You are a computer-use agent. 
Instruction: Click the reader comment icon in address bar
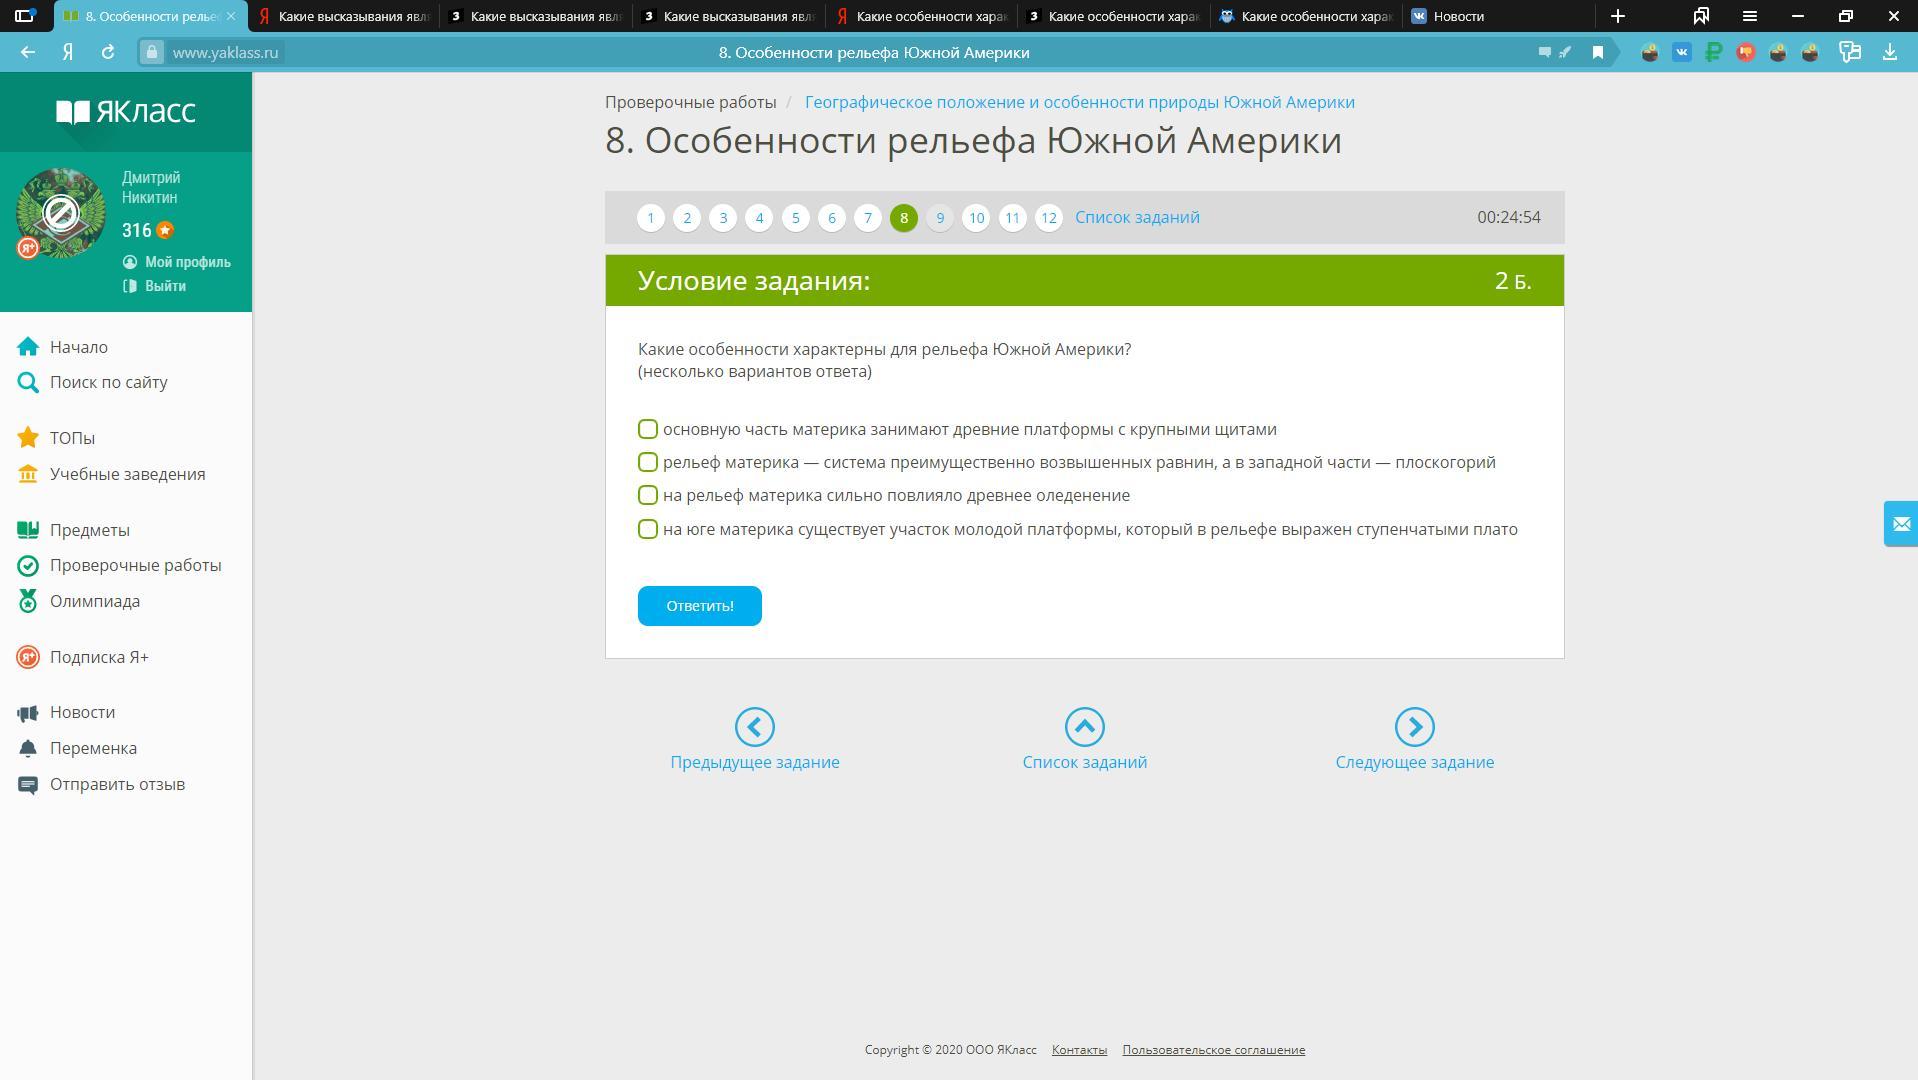point(1545,52)
